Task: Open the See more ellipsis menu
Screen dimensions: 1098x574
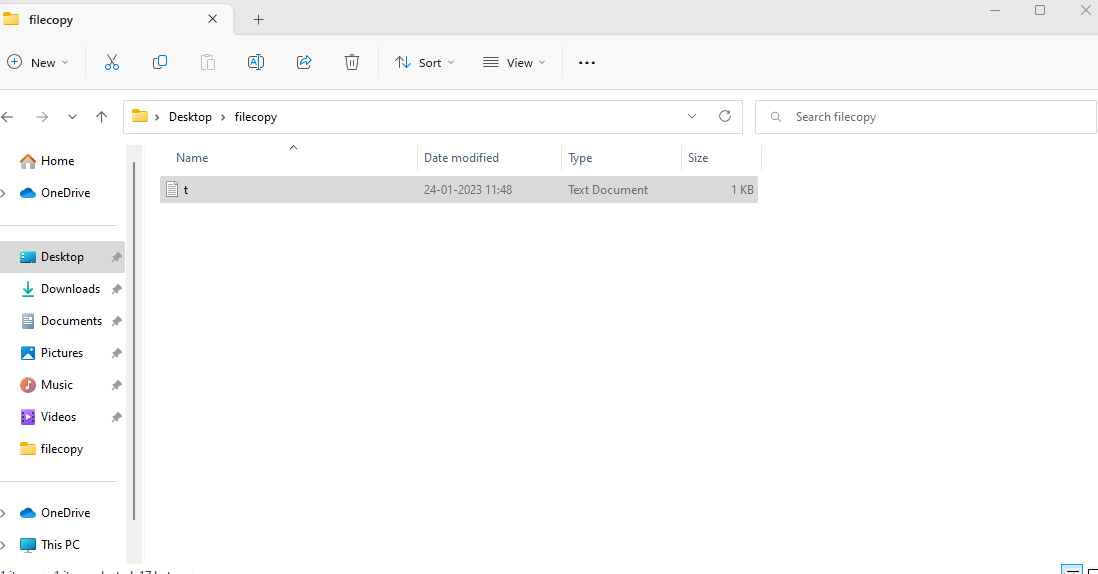Action: click(x=587, y=62)
